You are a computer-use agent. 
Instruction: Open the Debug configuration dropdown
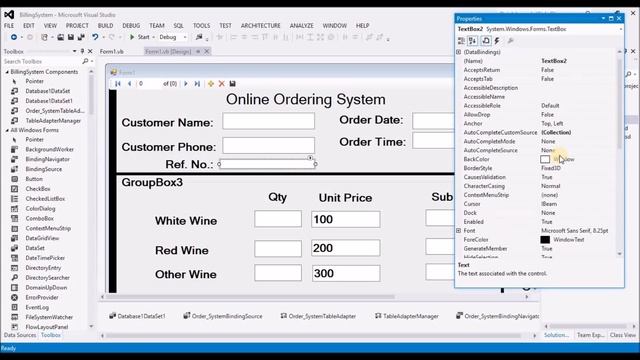pyautogui.click(x=185, y=37)
